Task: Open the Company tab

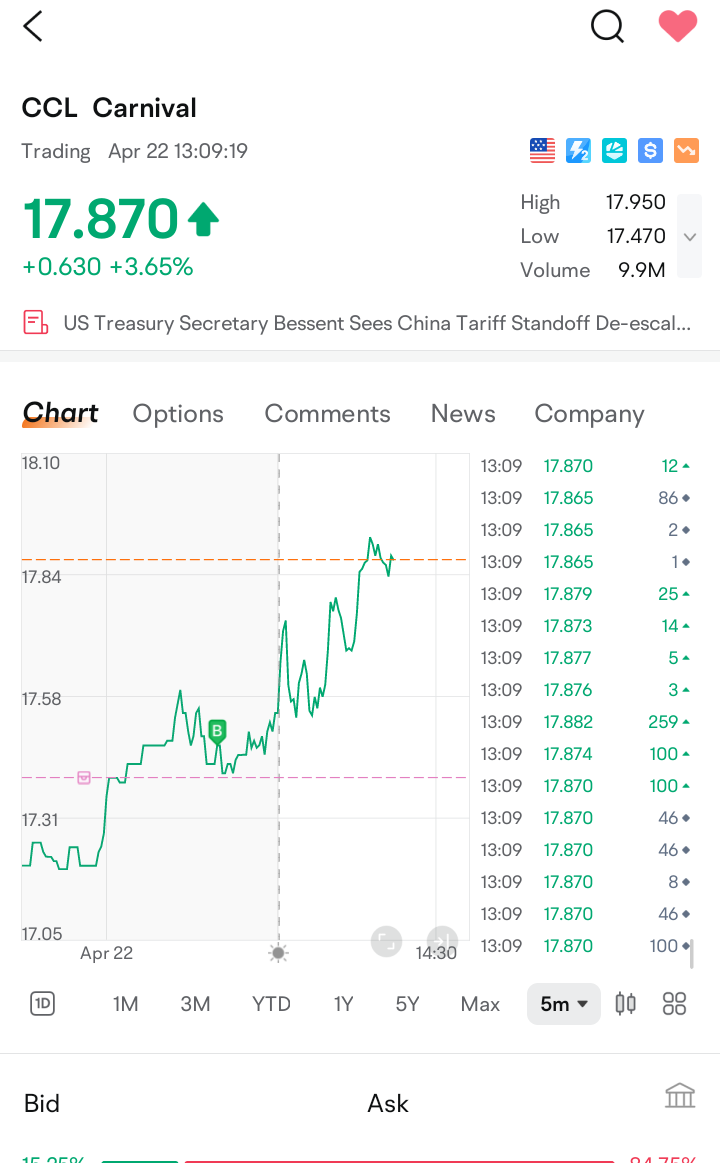Action: (589, 414)
